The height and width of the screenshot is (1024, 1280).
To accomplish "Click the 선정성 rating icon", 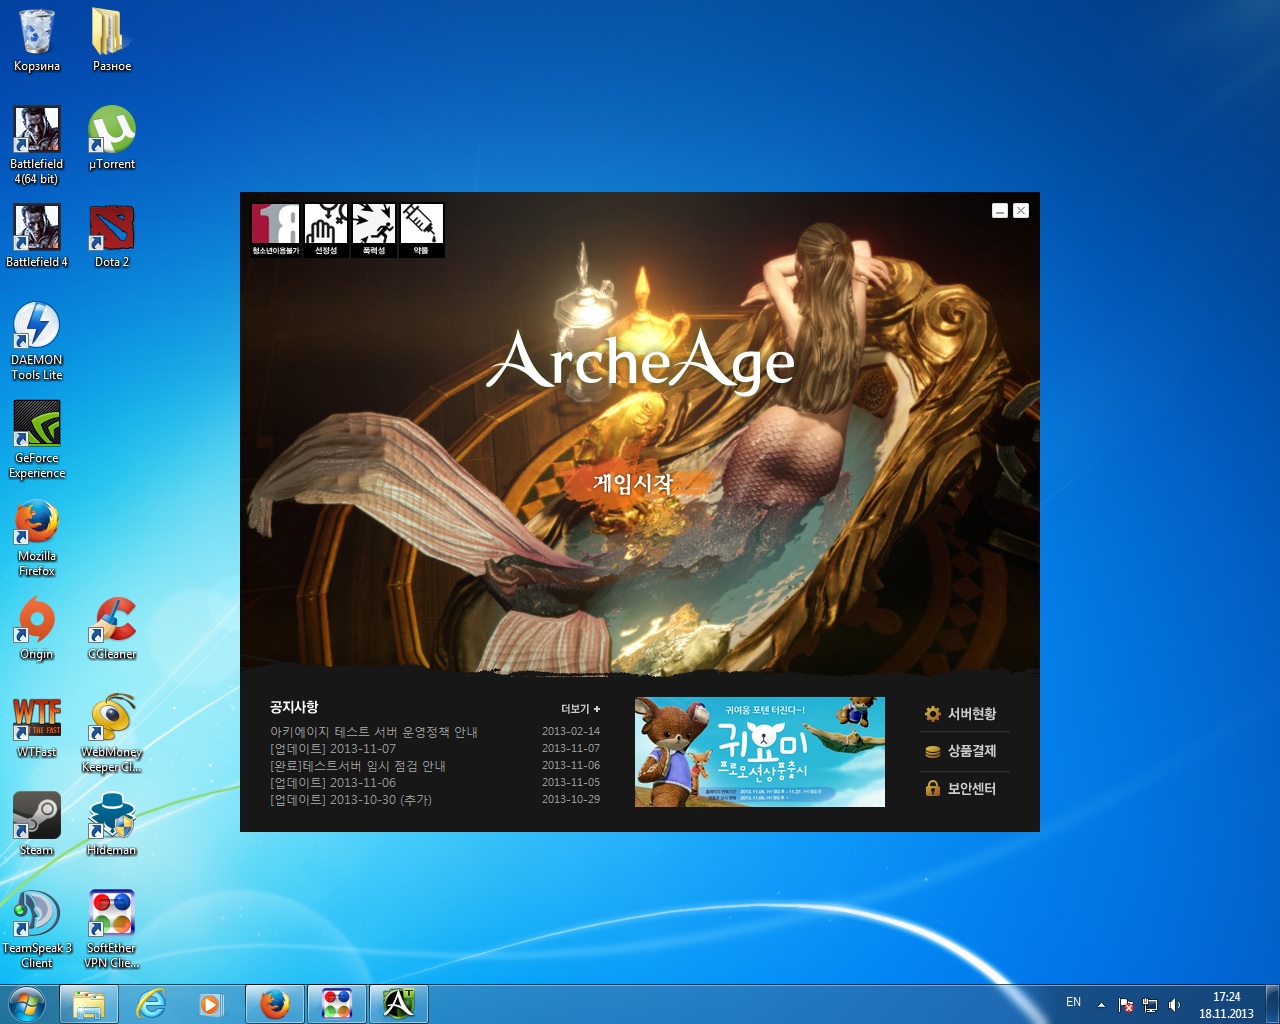I will 326,230.
